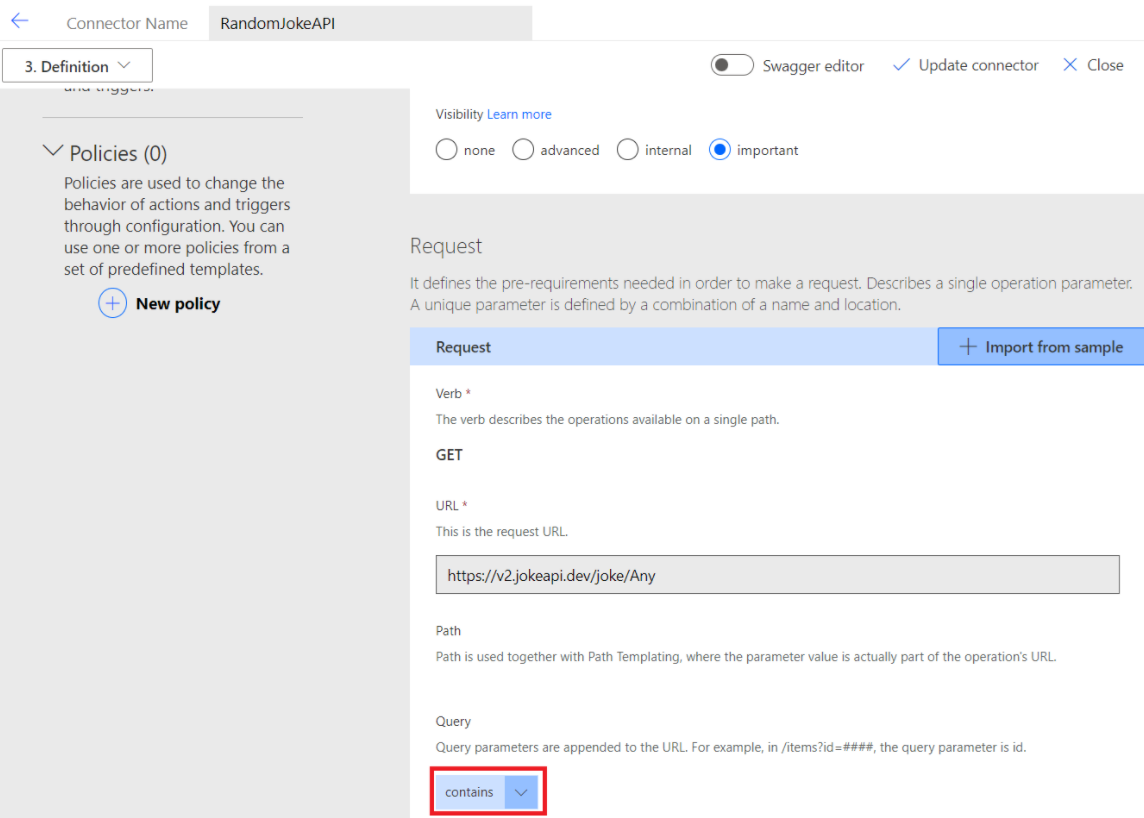1144x818 pixels.
Task: Select the 'advanced' visibility radio button
Action: (523, 150)
